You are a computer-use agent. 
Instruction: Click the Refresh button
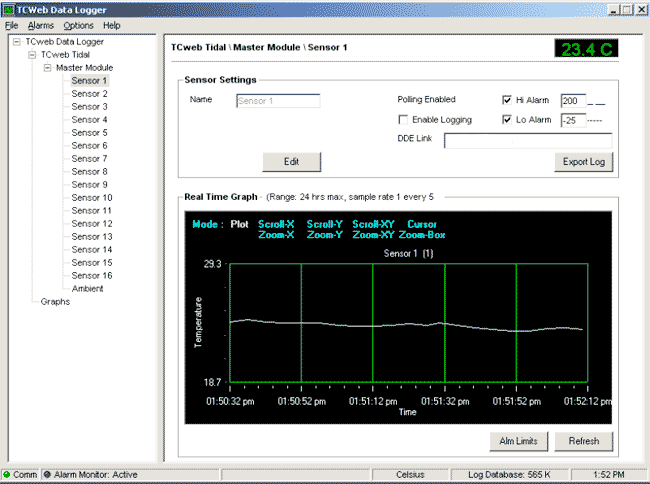coord(583,441)
